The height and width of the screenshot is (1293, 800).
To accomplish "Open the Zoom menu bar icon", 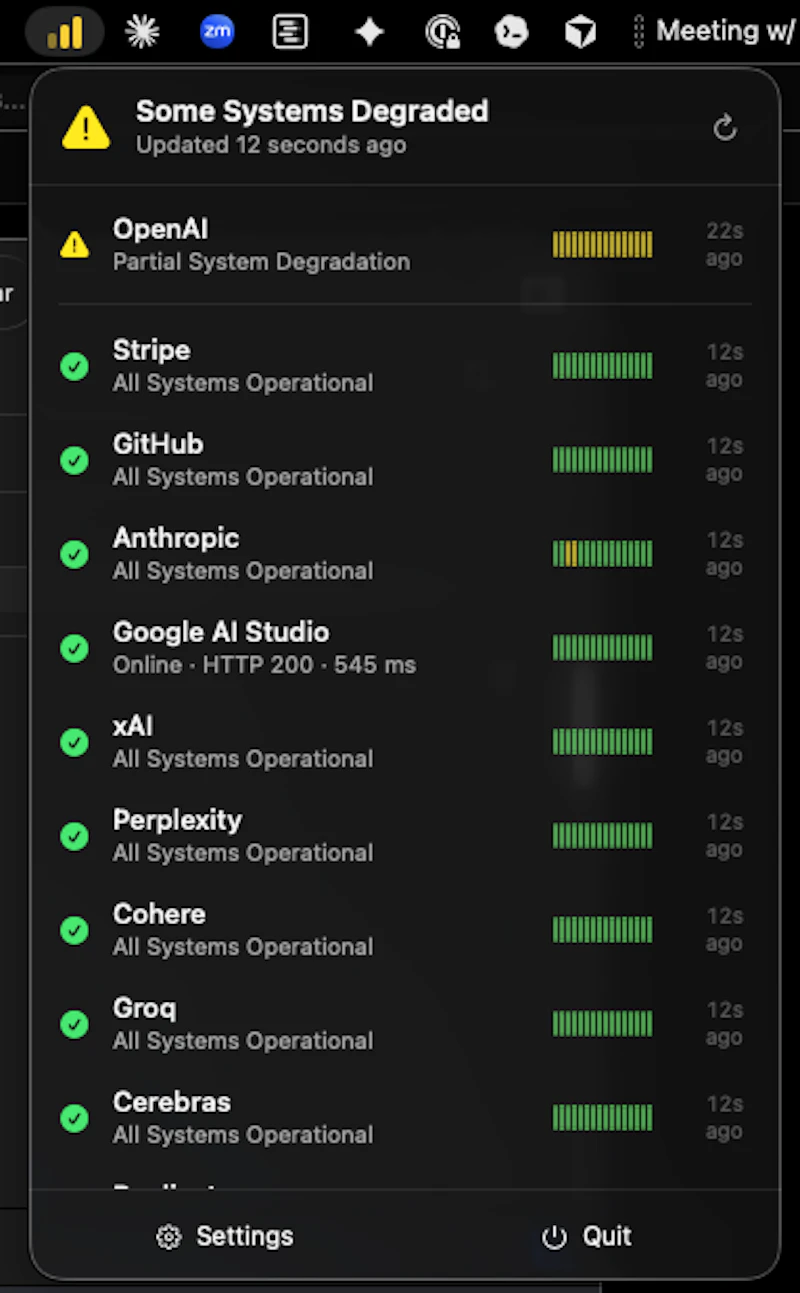I will pyautogui.click(x=217, y=32).
